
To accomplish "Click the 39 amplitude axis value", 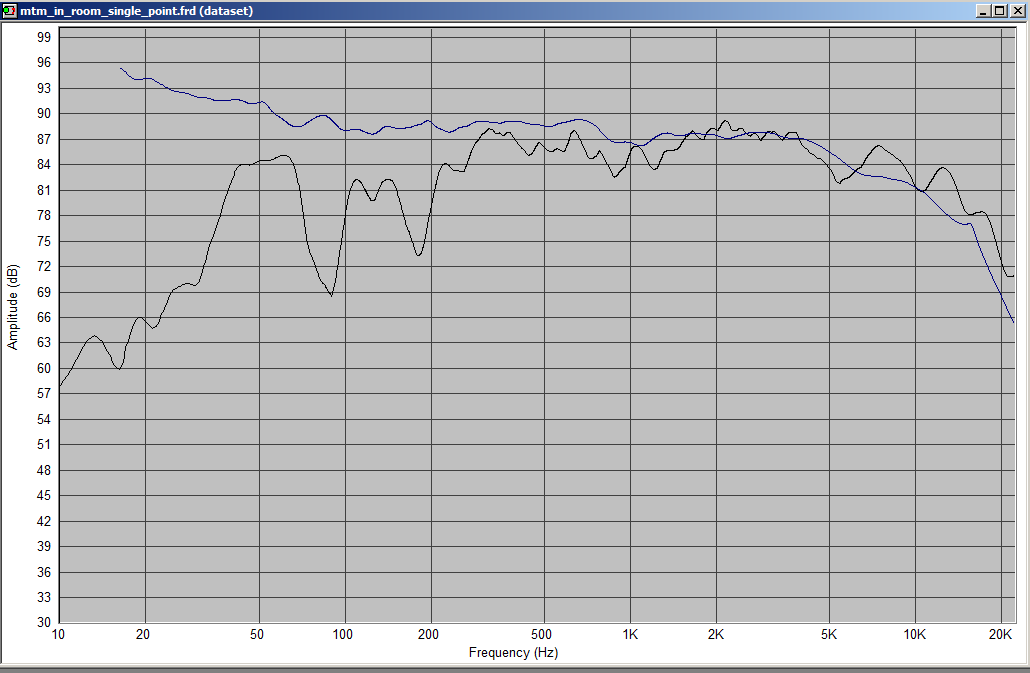I will tap(44, 546).
